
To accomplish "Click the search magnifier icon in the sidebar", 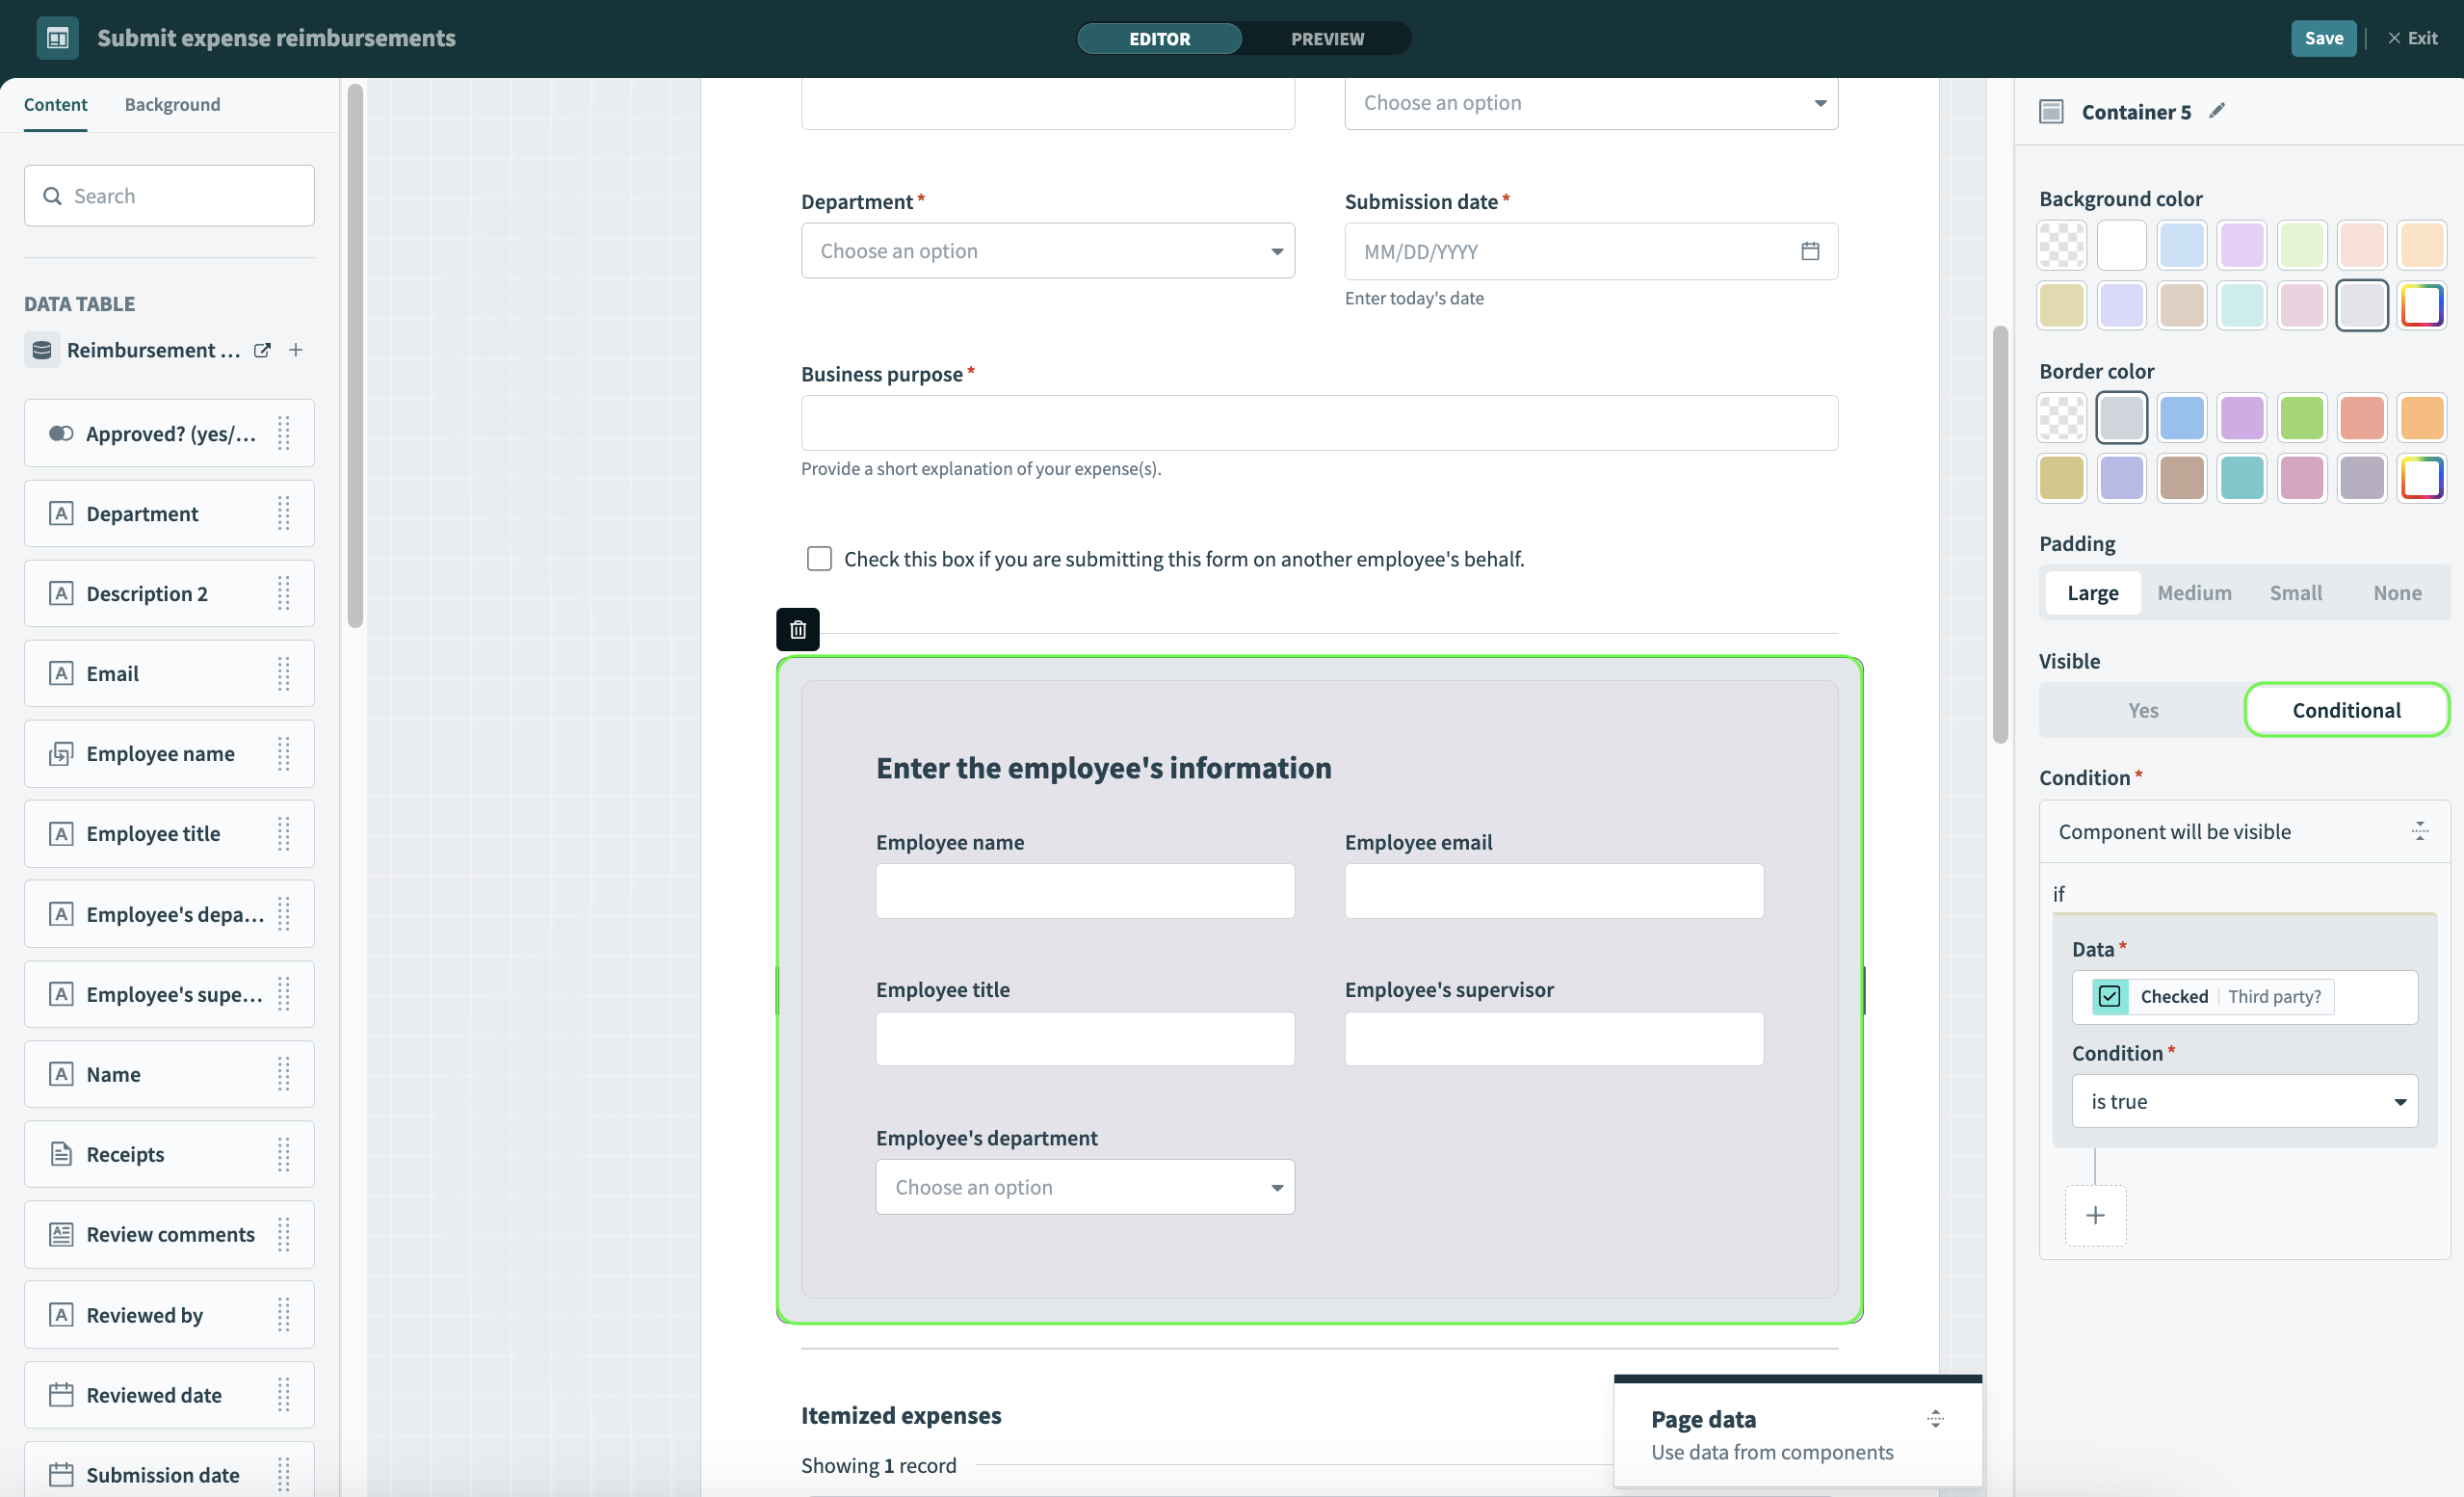I will click(53, 195).
